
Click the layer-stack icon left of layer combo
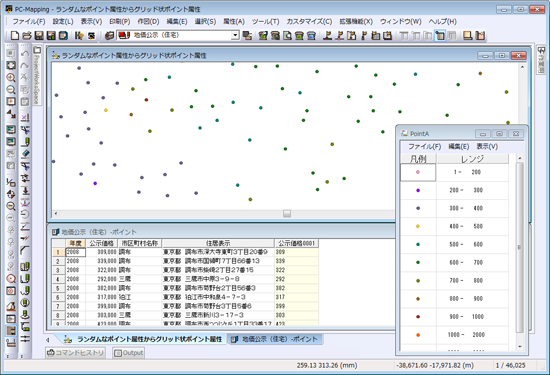(109, 35)
